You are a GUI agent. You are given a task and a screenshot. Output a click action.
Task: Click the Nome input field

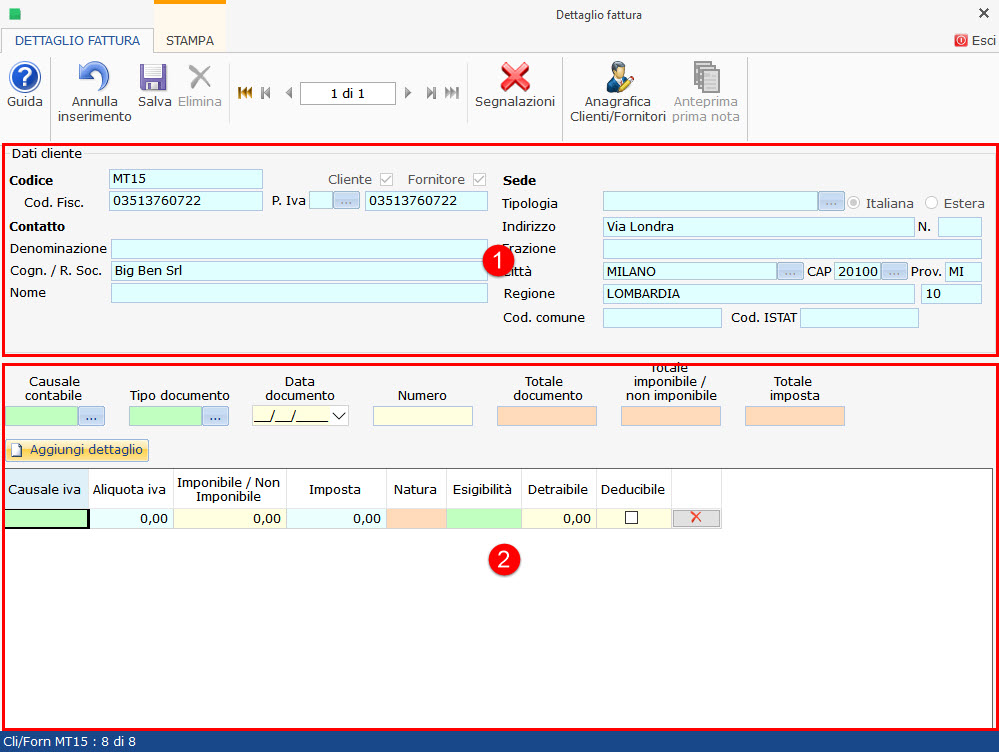click(x=299, y=293)
